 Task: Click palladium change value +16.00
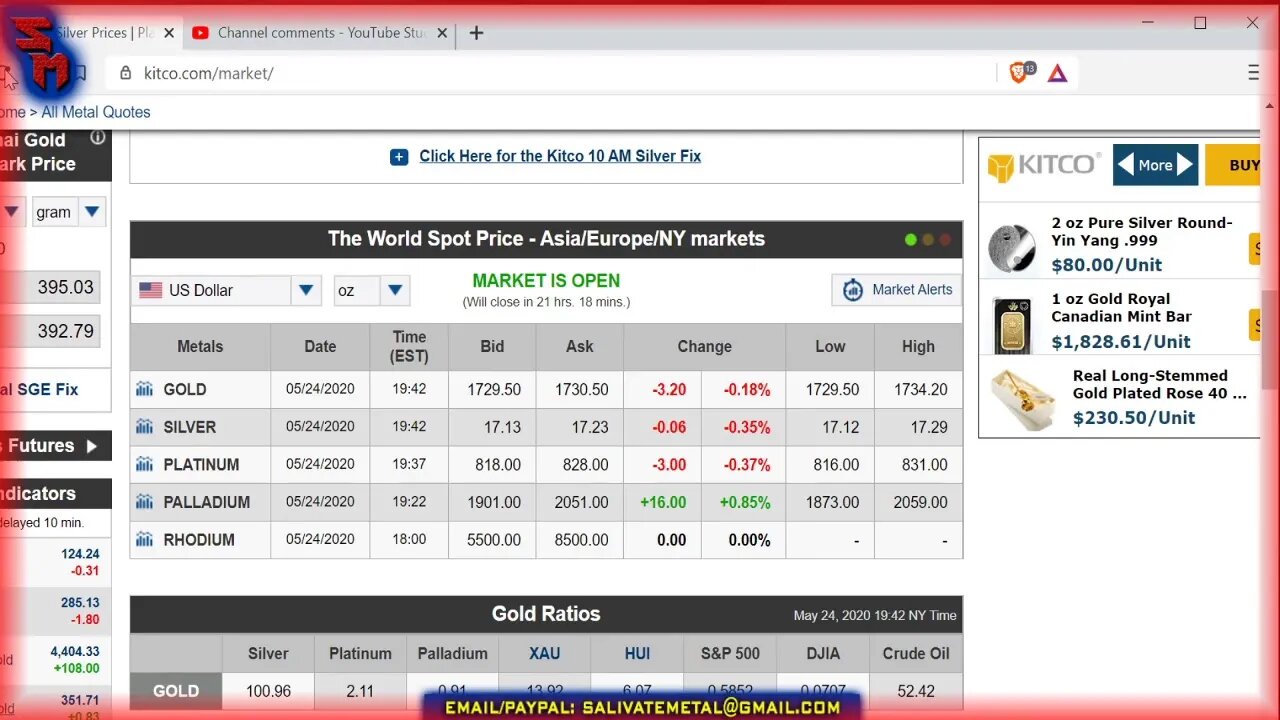[663, 502]
